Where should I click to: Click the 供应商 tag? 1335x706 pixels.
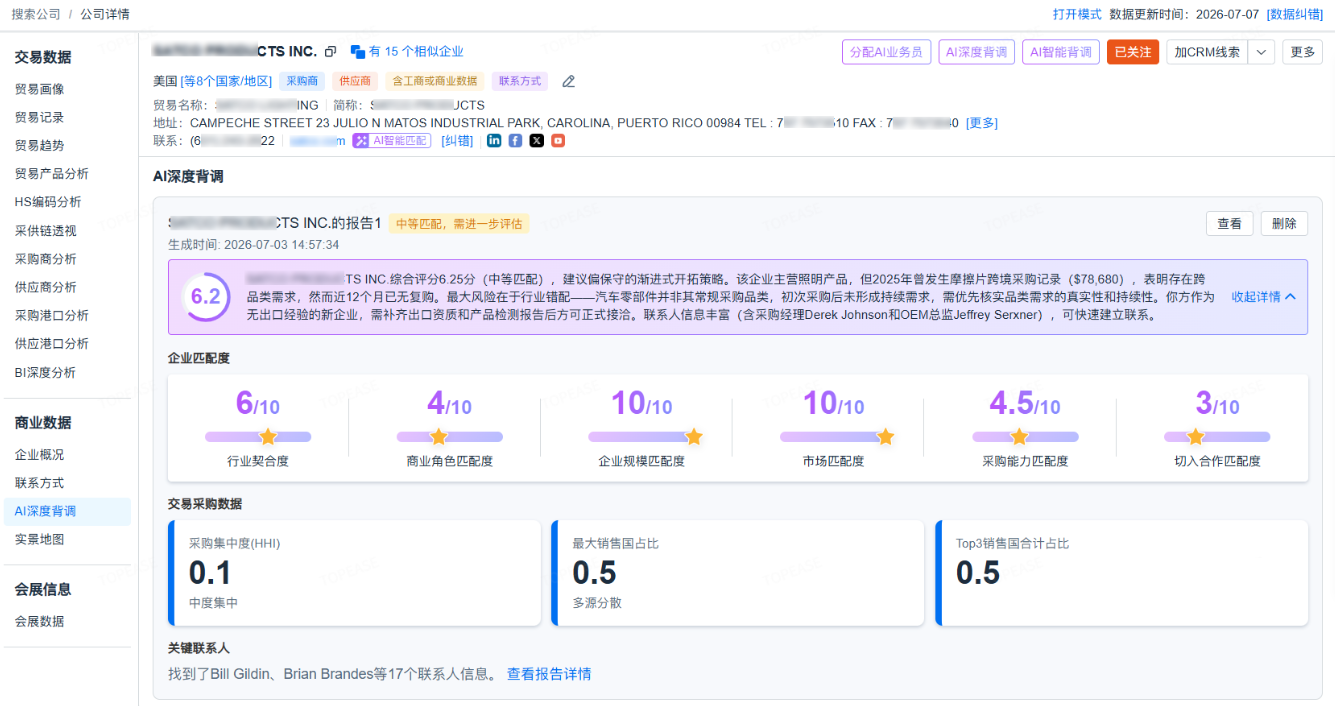click(355, 81)
